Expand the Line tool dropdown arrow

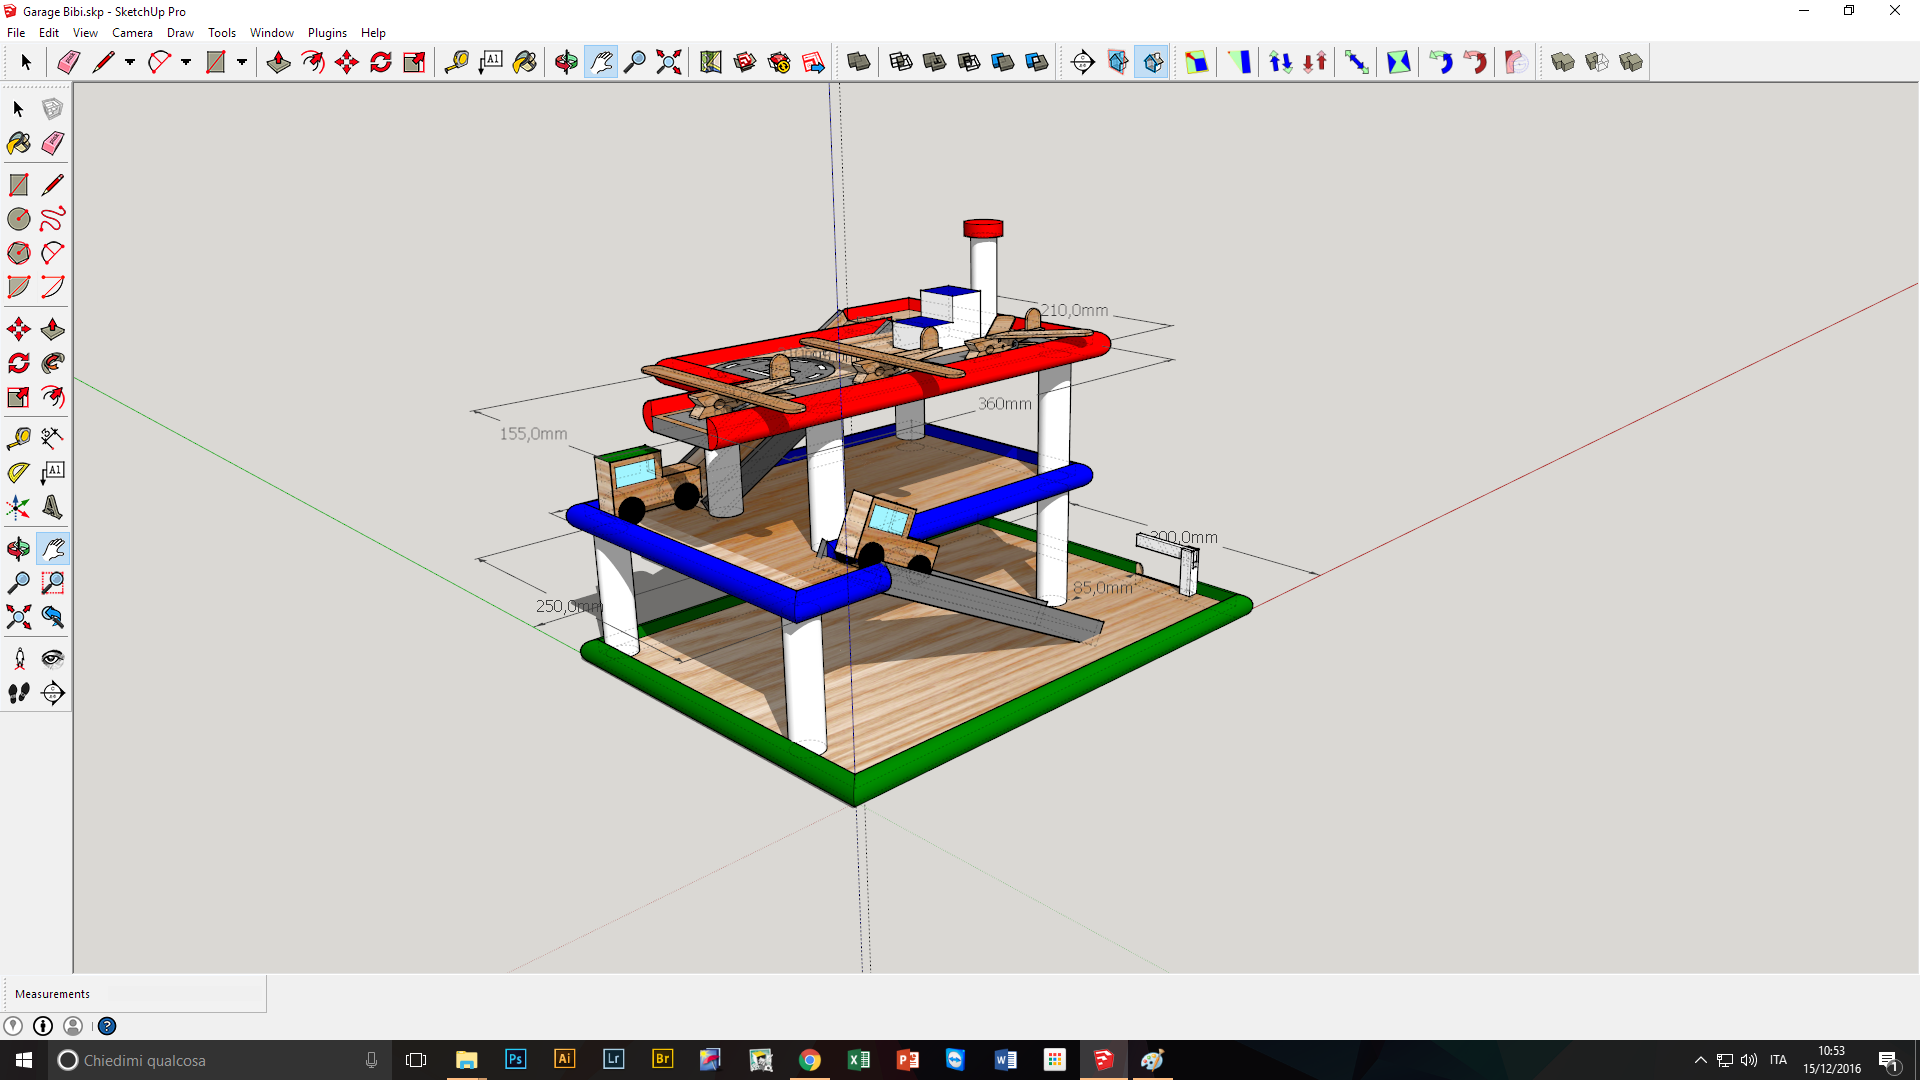(x=130, y=62)
